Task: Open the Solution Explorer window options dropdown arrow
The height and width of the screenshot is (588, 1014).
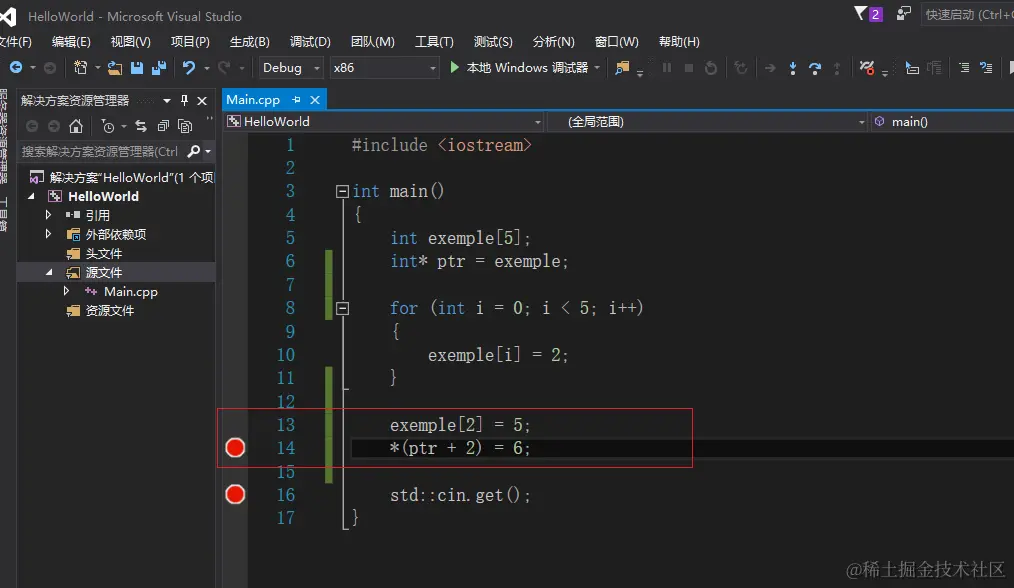Action: pyautogui.click(x=167, y=101)
